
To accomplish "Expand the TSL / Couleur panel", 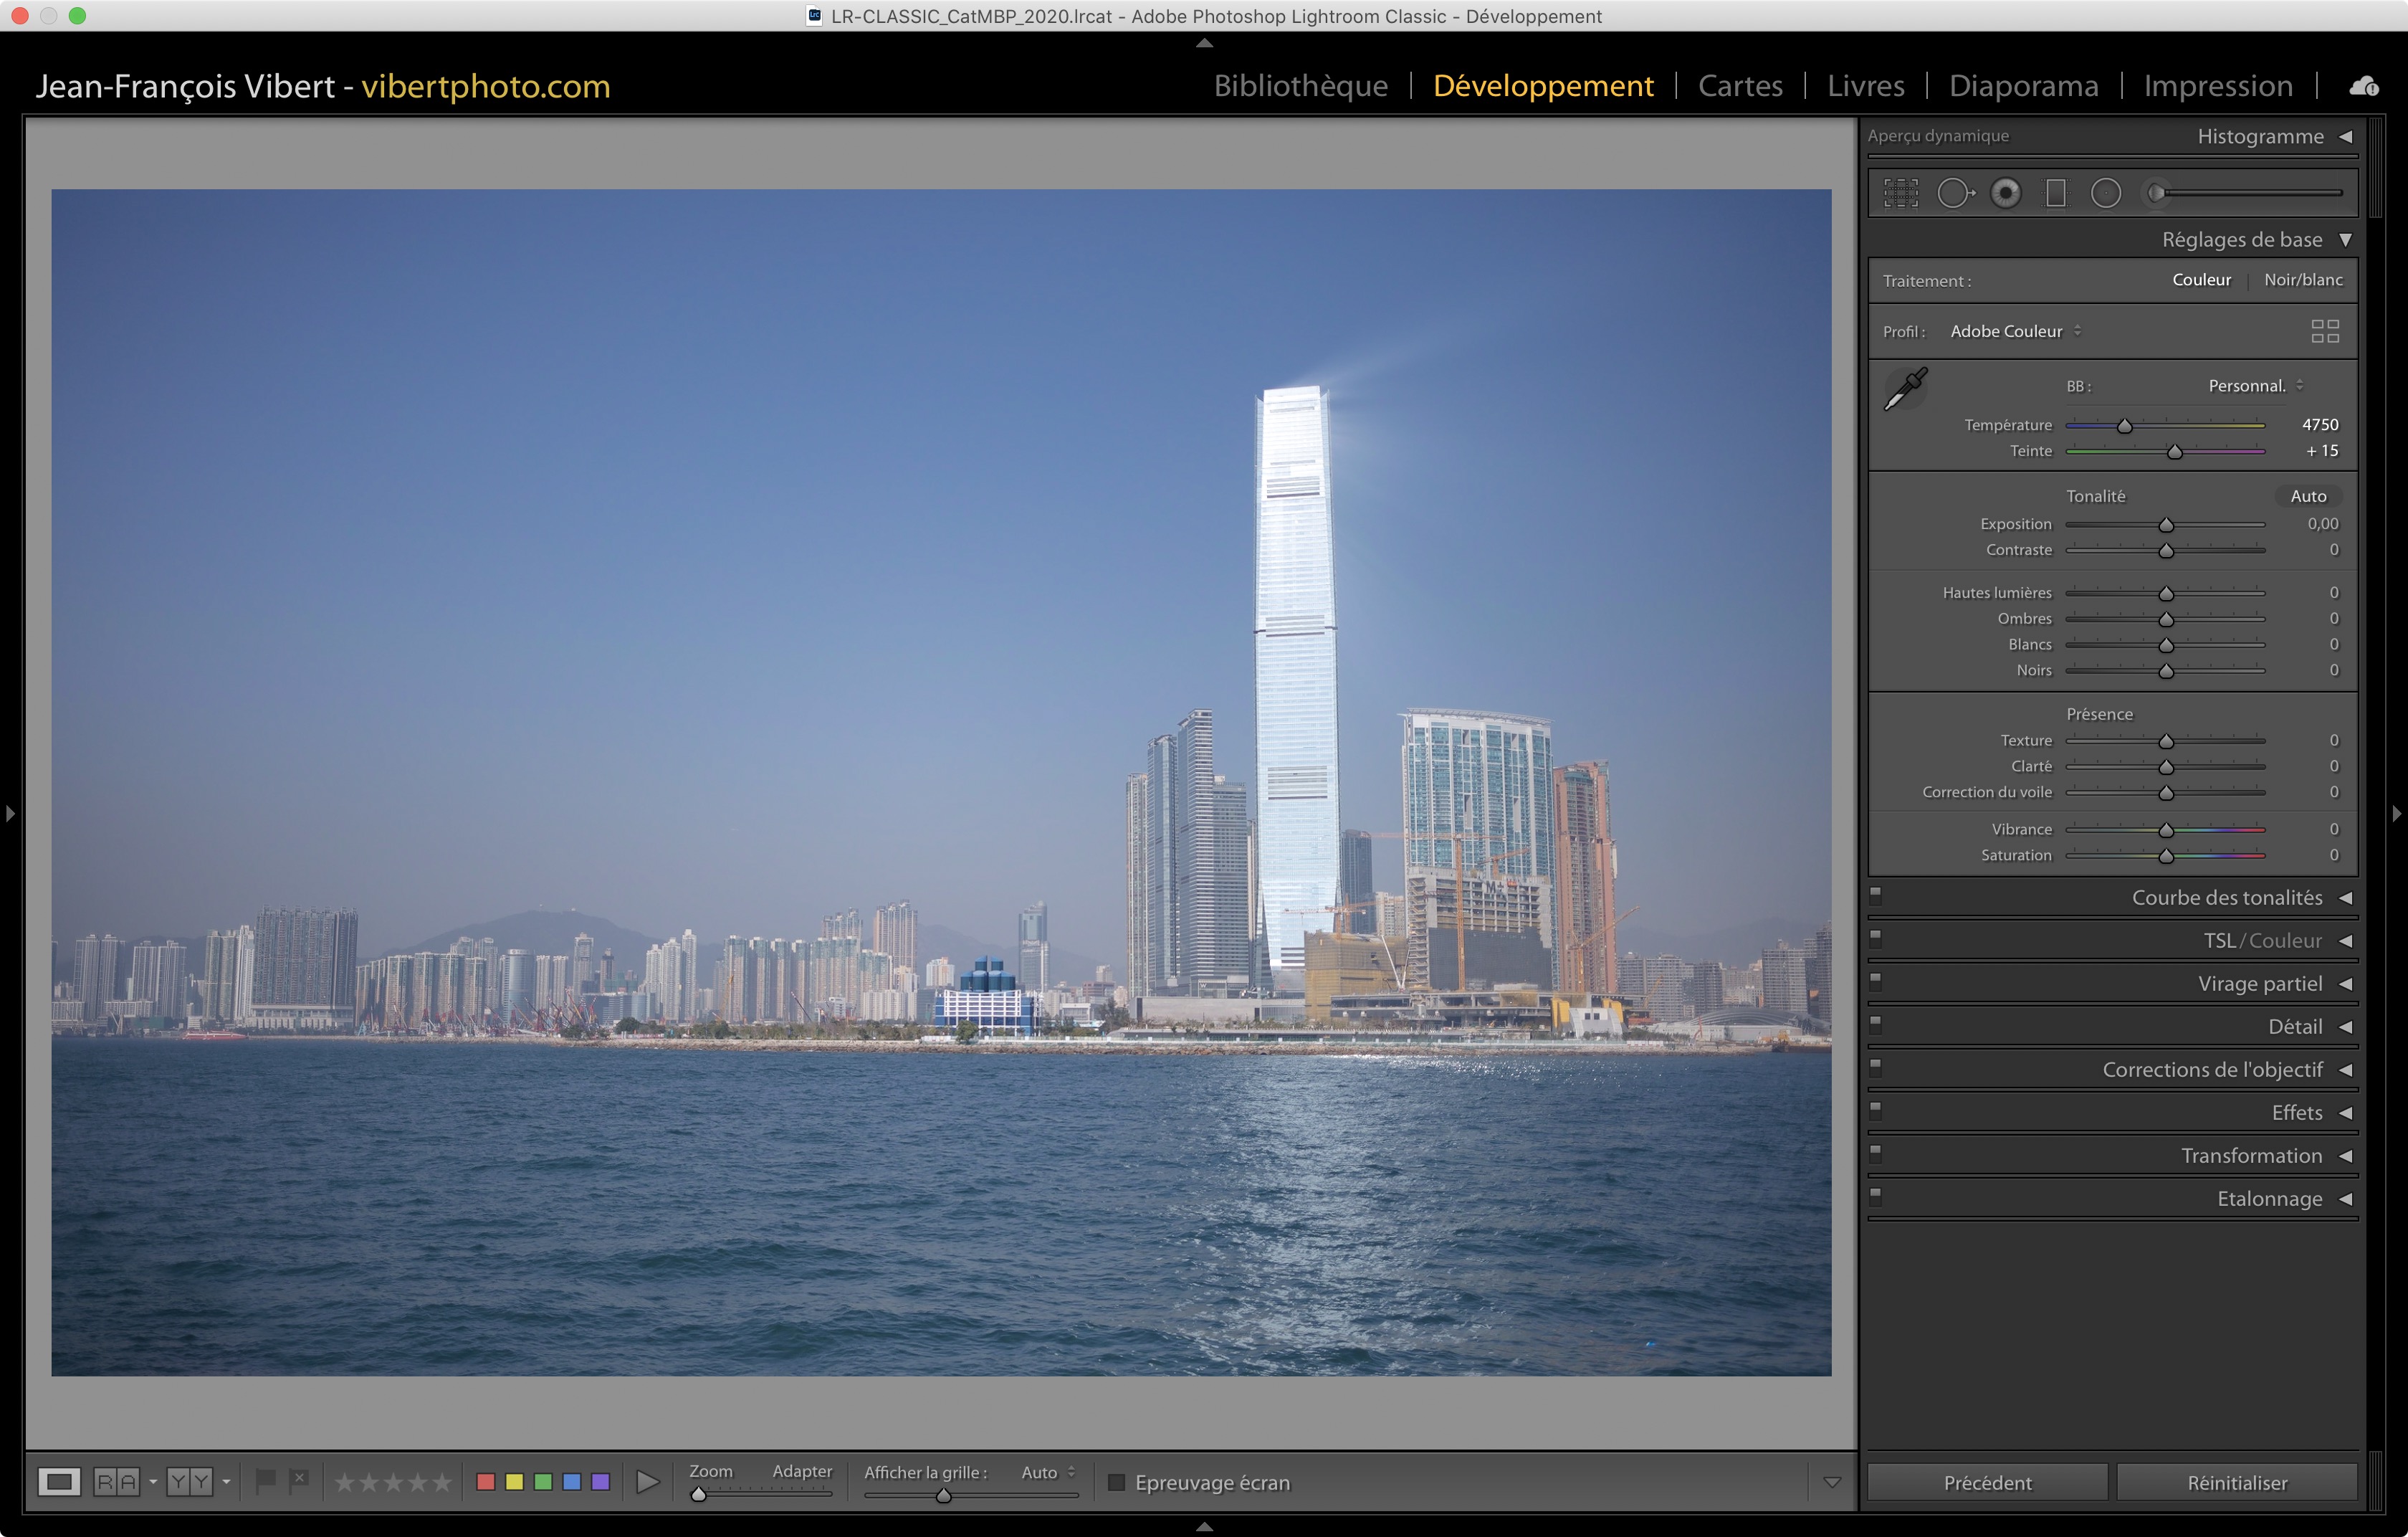I will pyautogui.click(x=2262, y=941).
